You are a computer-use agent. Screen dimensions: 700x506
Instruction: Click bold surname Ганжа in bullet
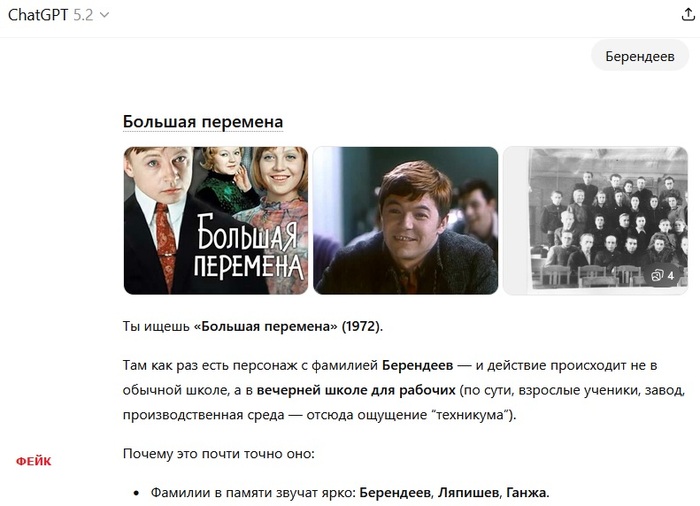click(528, 493)
